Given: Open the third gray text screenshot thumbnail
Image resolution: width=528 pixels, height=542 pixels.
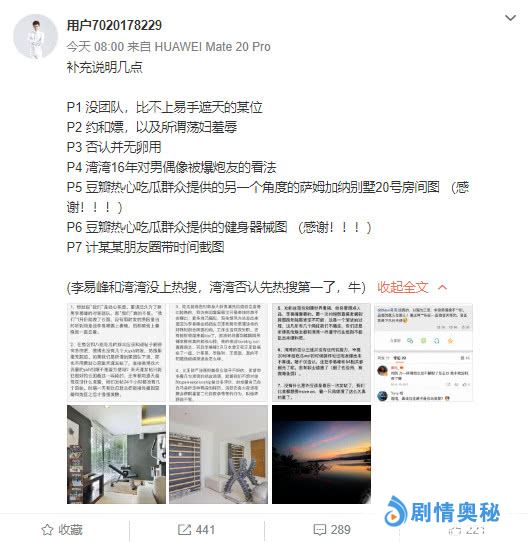Looking at the screenshot, I should pyautogui.click(x=321, y=353).
